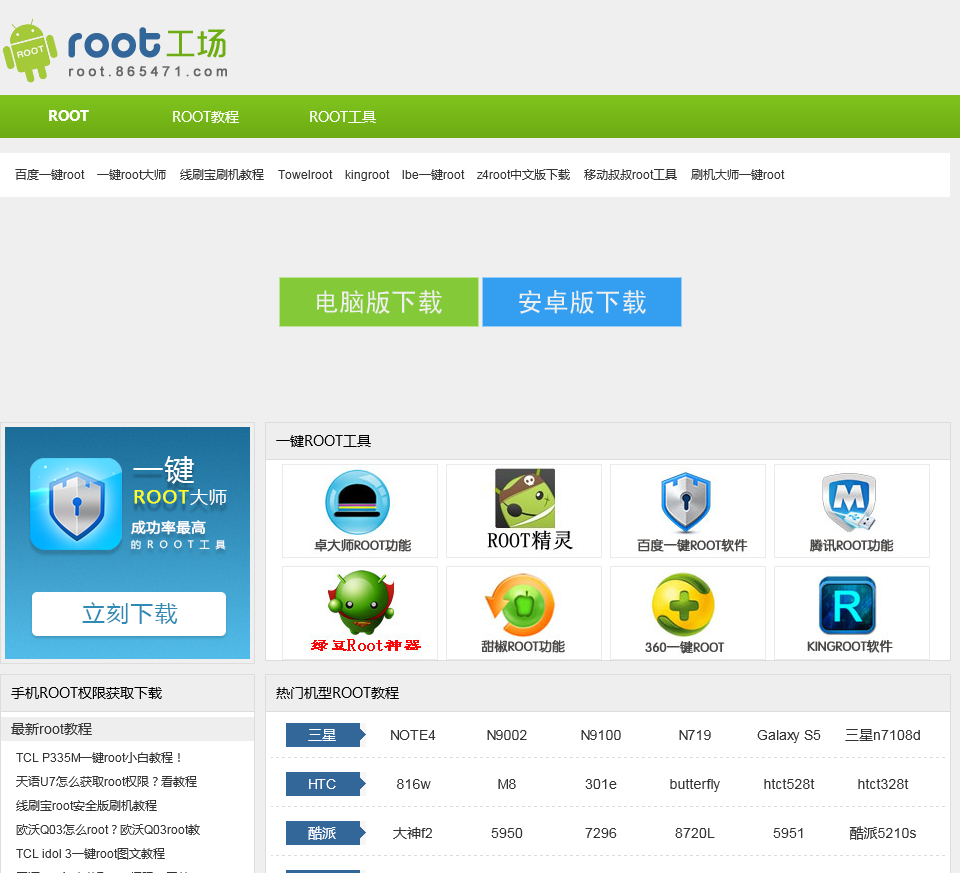Click the 安卓版下载 blue button
960x873 pixels.
pos(582,302)
